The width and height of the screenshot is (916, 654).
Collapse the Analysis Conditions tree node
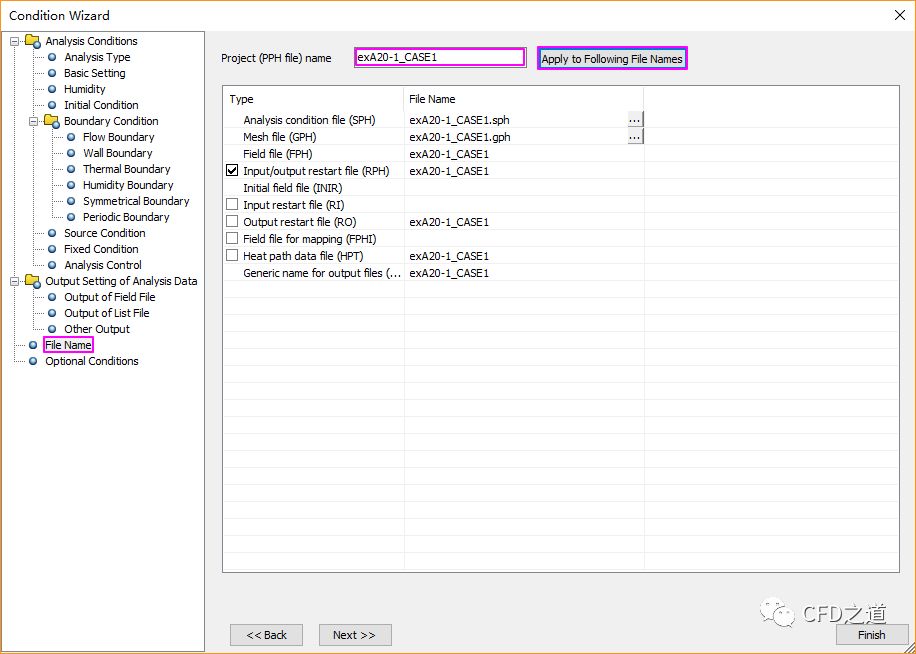coord(15,41)
